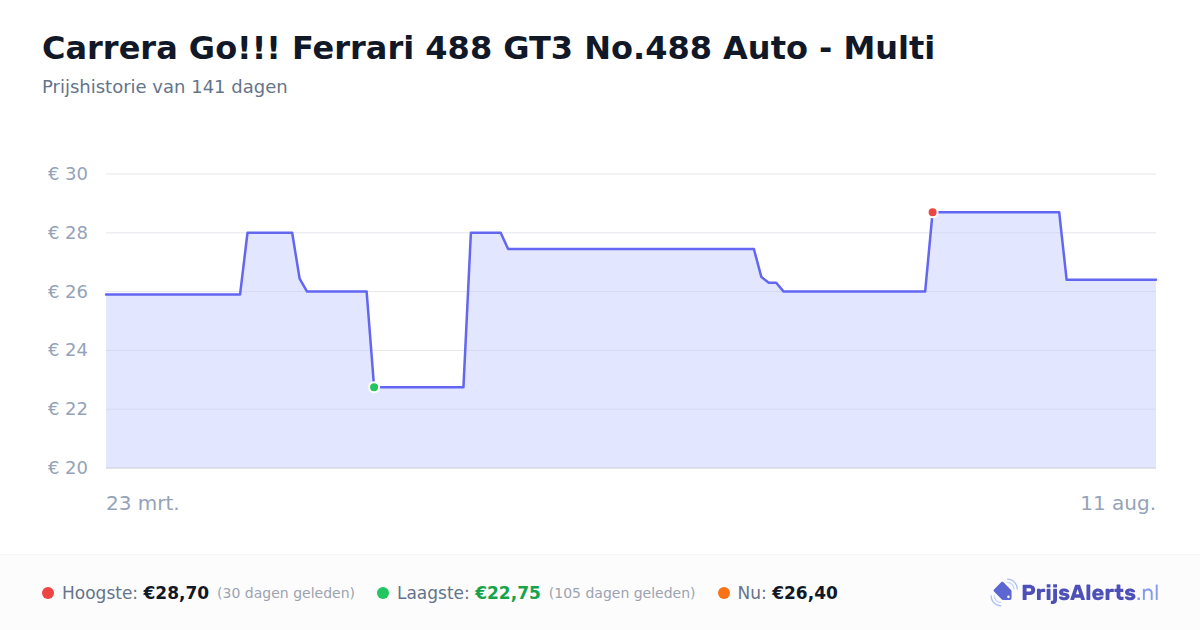1200x630 pixels.
Task: Click the € 30 axis label
Action: coord(68,174)
